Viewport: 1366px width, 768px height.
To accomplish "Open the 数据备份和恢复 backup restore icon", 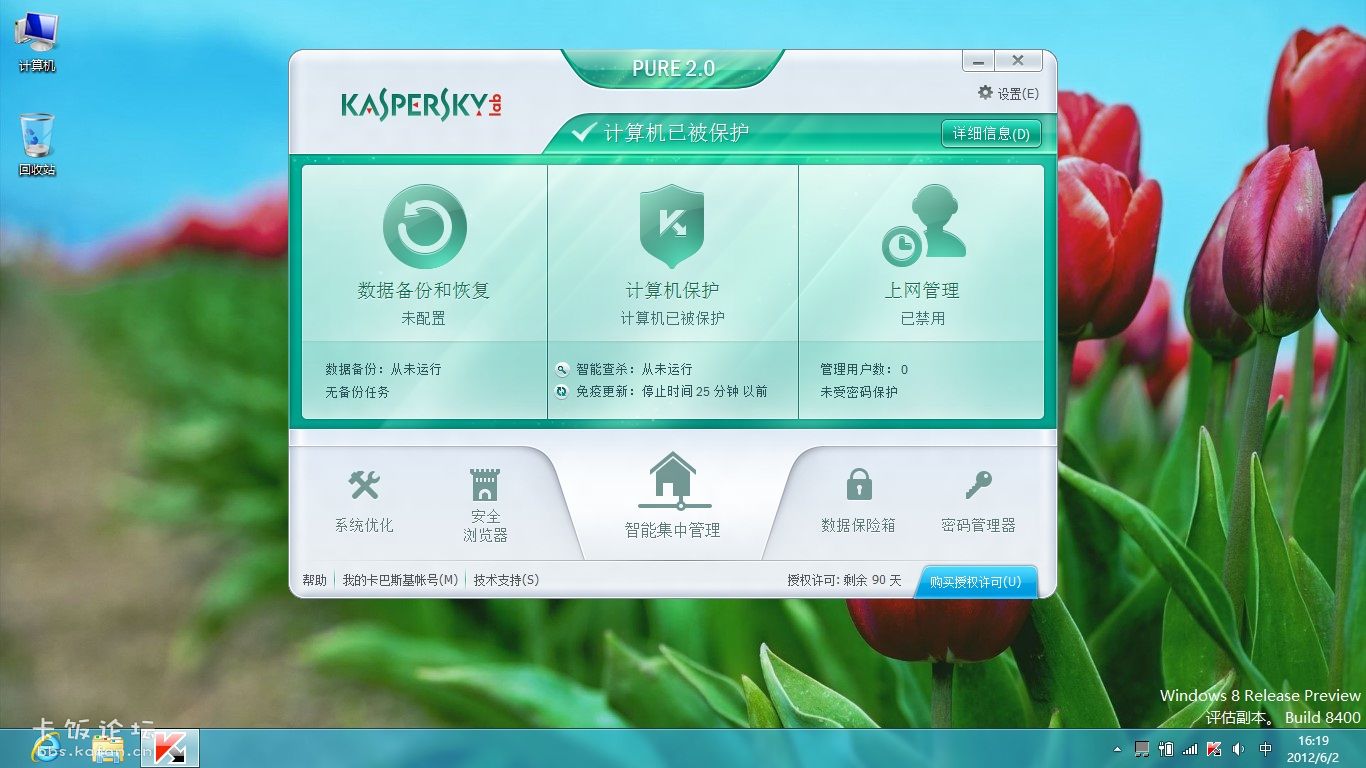I will [x=424, y=226].
